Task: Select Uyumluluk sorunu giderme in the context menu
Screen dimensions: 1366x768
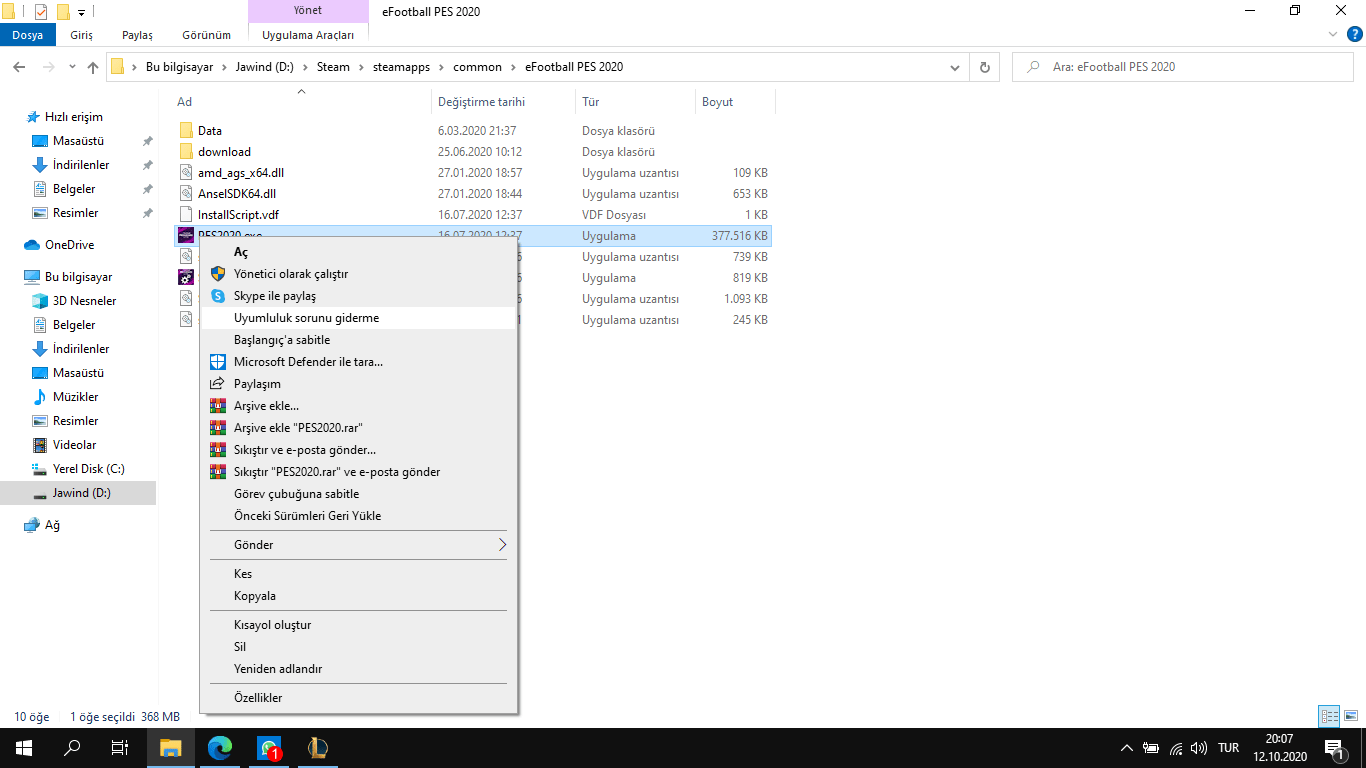Action: (358, 318)
